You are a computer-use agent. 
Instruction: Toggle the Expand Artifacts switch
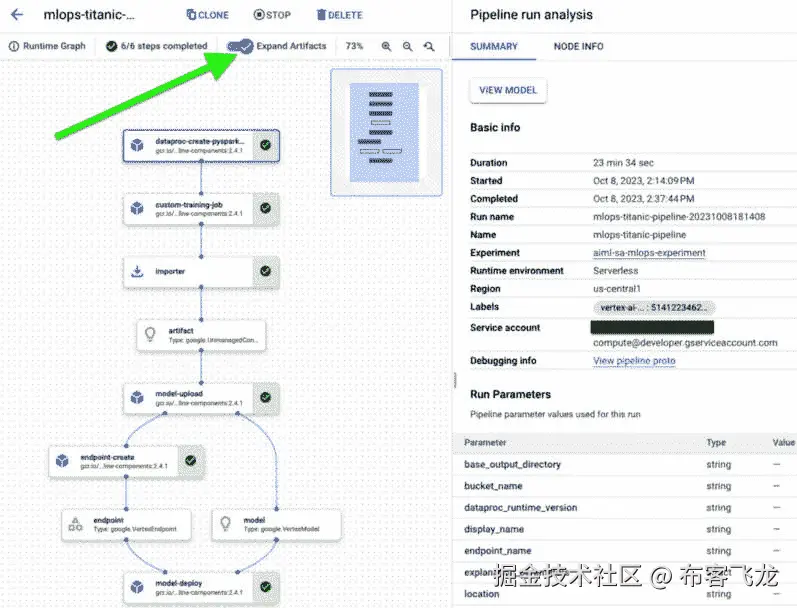240,46
